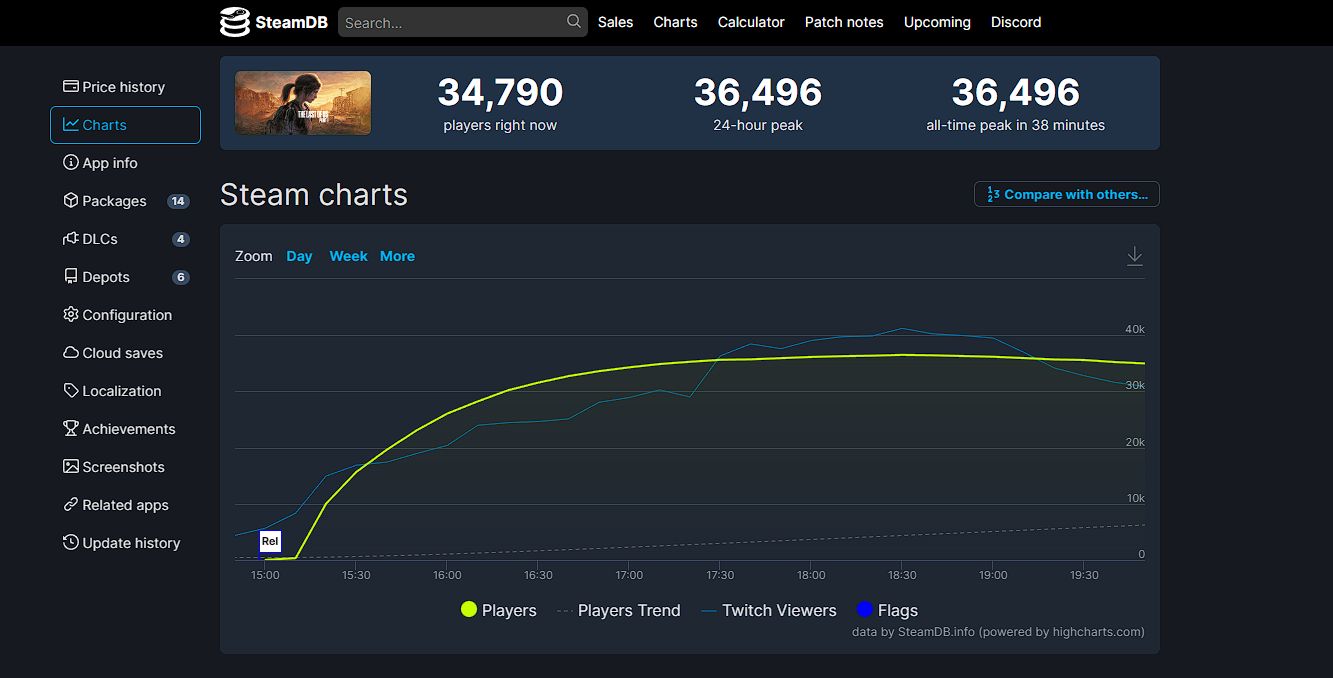Select the Charts sidebar tab

[125, 125]
